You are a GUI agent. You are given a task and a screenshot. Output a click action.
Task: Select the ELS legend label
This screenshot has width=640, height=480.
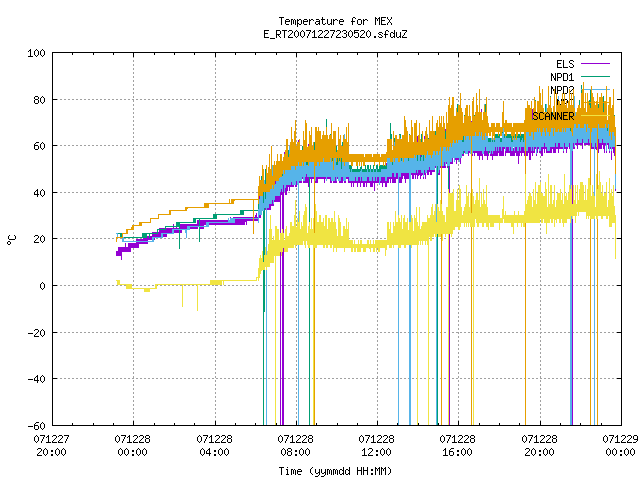point(565,64)
